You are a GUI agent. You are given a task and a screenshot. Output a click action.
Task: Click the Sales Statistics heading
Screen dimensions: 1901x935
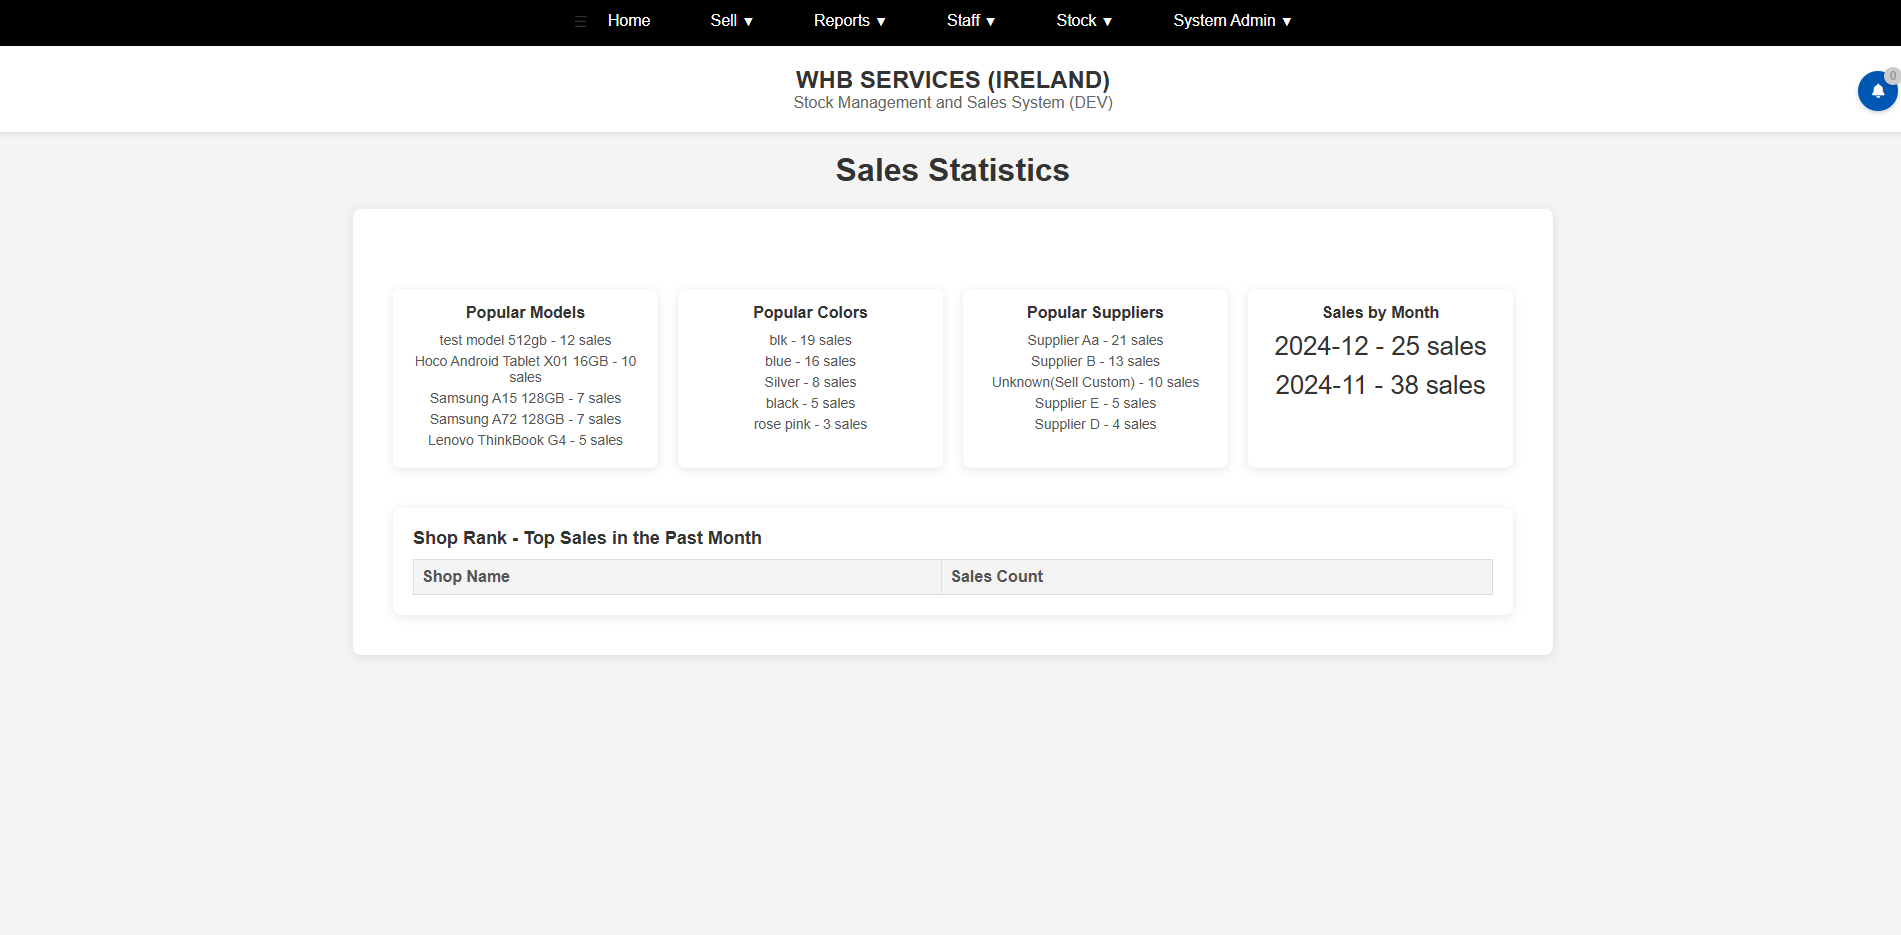click(x=952, y=170)
